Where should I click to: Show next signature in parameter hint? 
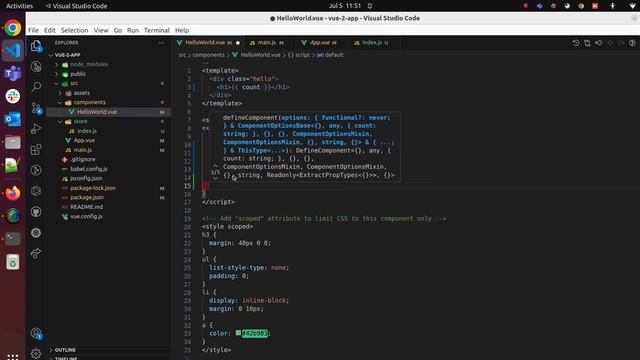point(215,178)
